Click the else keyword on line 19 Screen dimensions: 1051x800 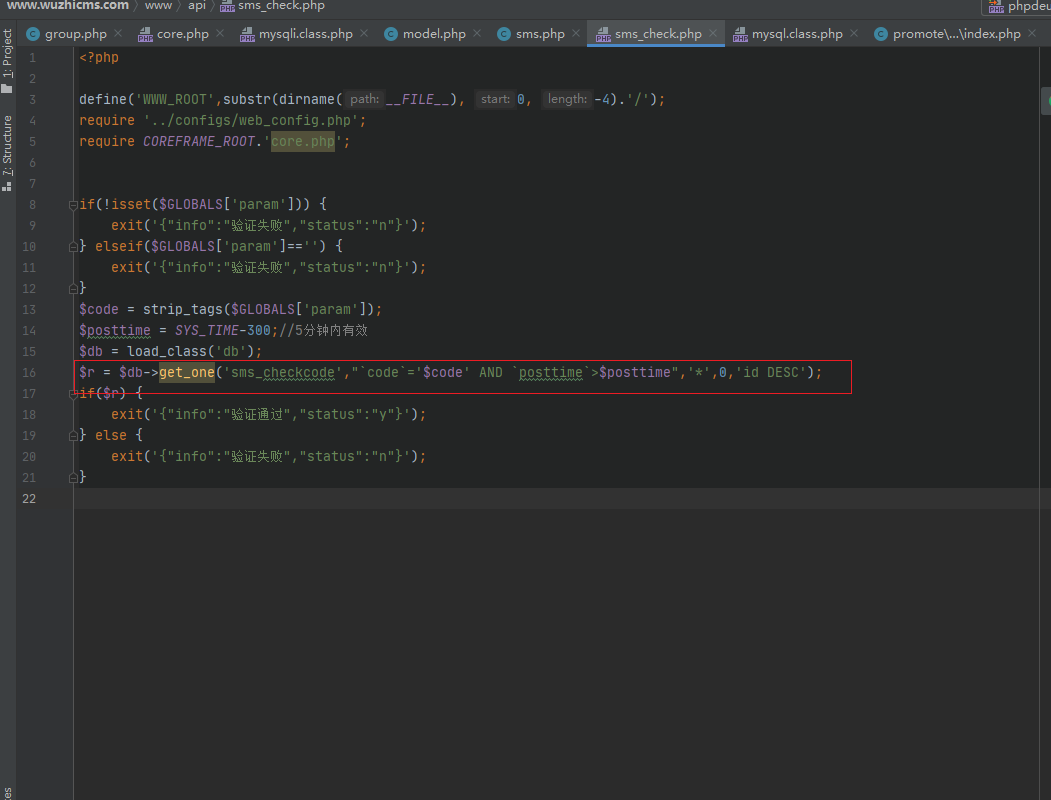pyautogui.click(x=111, y=436)
